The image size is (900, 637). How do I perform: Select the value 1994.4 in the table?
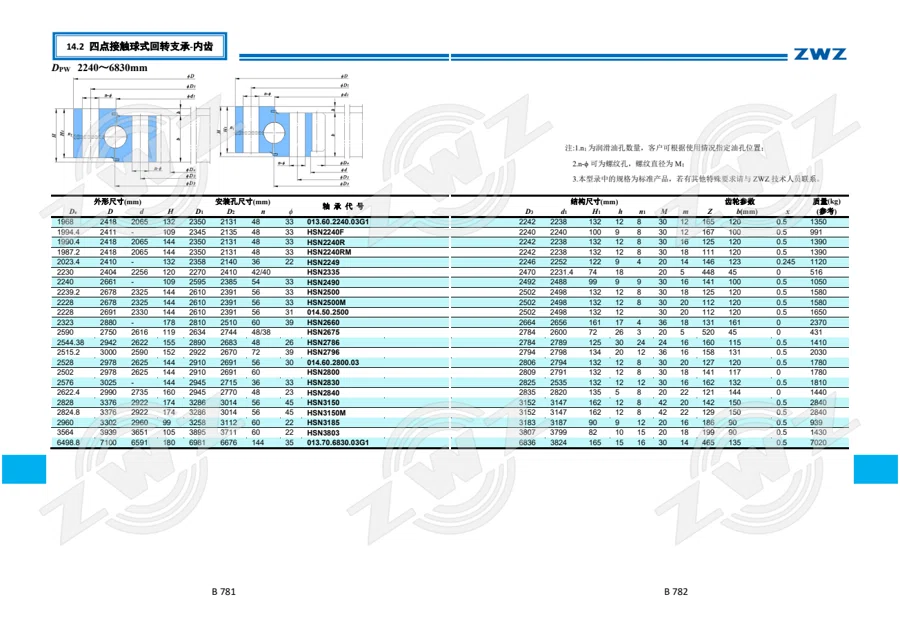(x=68, y=232)
